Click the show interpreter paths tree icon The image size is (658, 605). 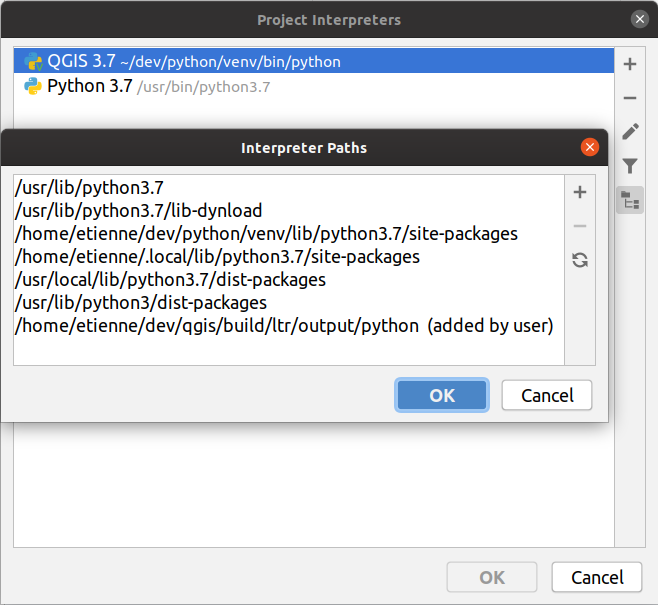tap(630, 200)
